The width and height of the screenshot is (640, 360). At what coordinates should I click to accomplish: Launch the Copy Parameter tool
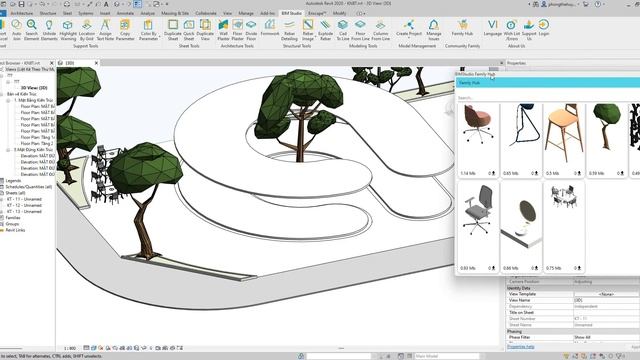pyautogui.click(x=125, y=30)
